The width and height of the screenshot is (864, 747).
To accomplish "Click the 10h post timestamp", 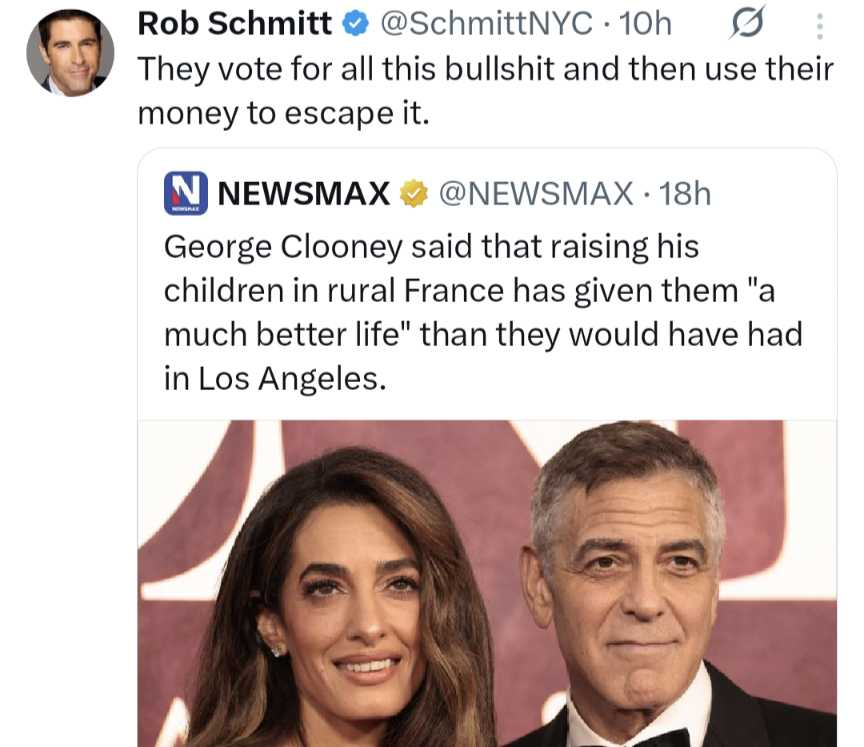I will 647,24.
